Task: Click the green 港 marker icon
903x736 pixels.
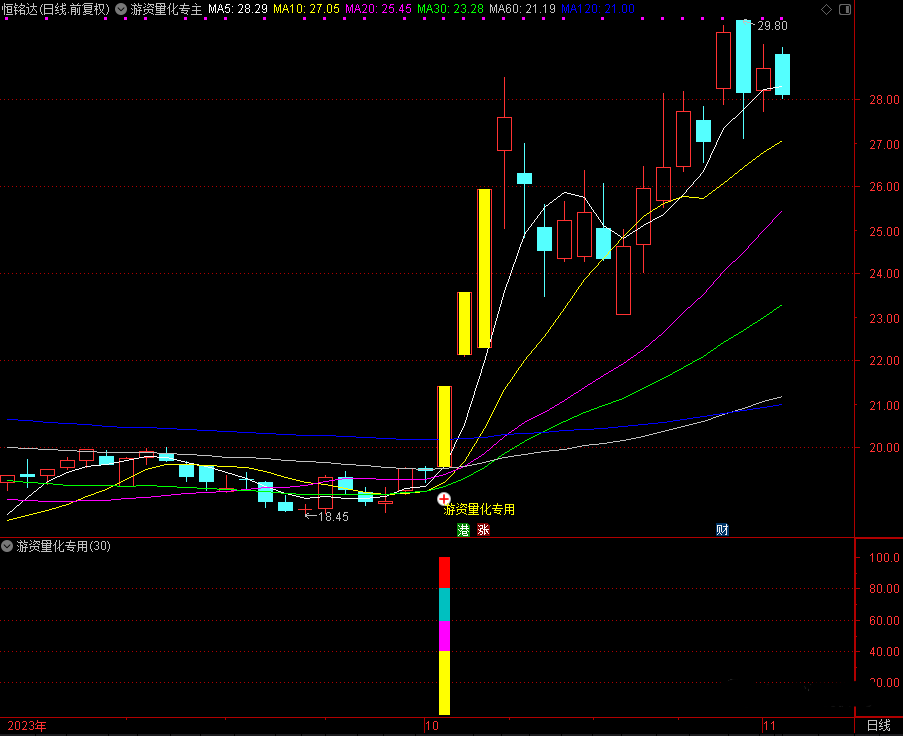Action: tap(463, 530)
